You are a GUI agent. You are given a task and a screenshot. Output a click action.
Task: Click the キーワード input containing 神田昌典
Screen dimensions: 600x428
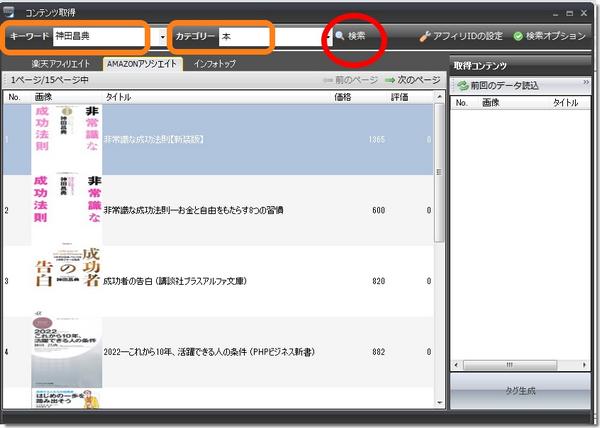pyautogui.click(x=103, y=37)
